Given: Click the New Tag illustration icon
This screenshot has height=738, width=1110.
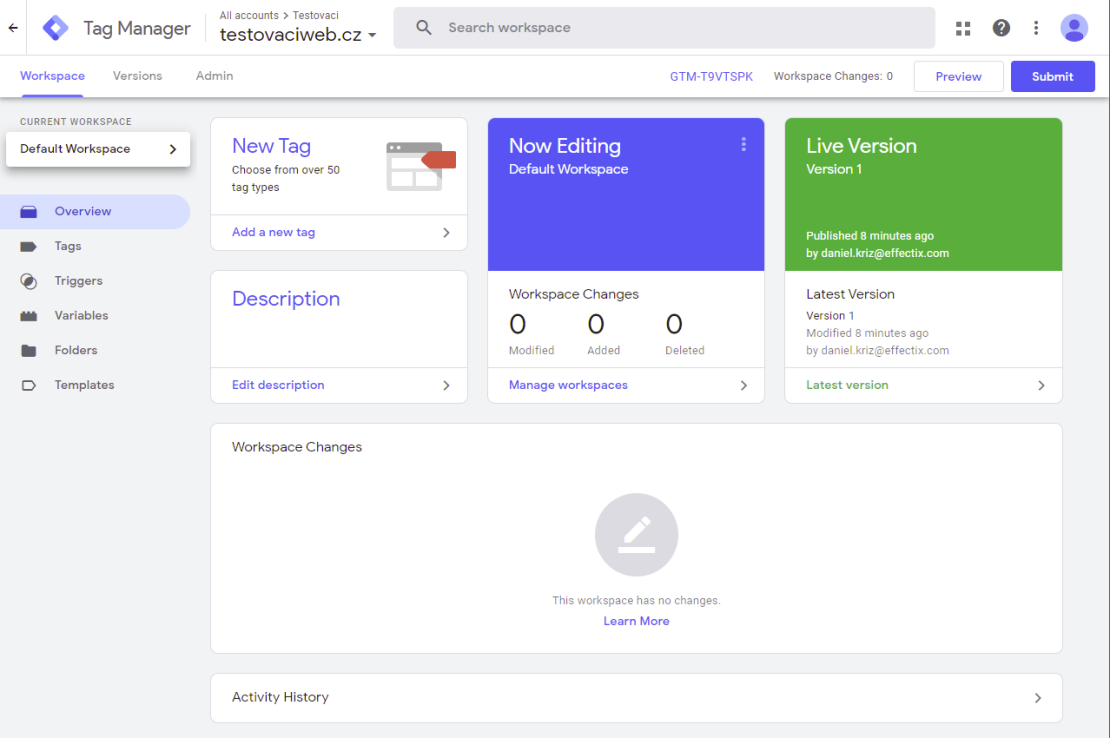Looking at the screenshot, I should pos(420,166).
